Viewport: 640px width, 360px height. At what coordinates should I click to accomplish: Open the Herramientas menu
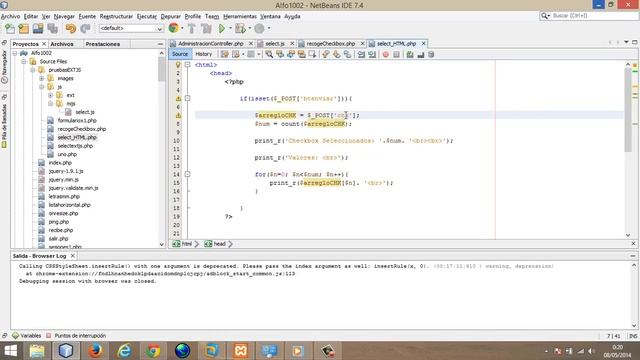point(240,16)
